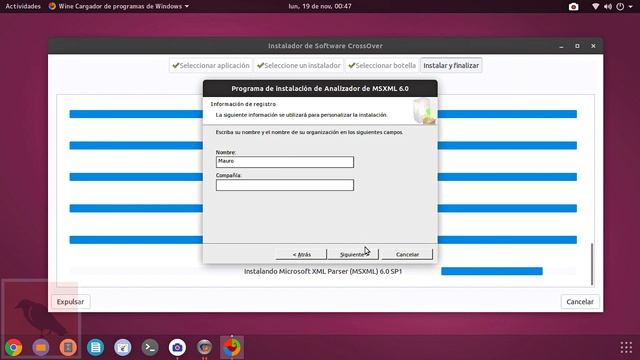Viewport: 640px width, 360px height.
Task: Click the Compañía text field
Action: click(x=285, y=185)
